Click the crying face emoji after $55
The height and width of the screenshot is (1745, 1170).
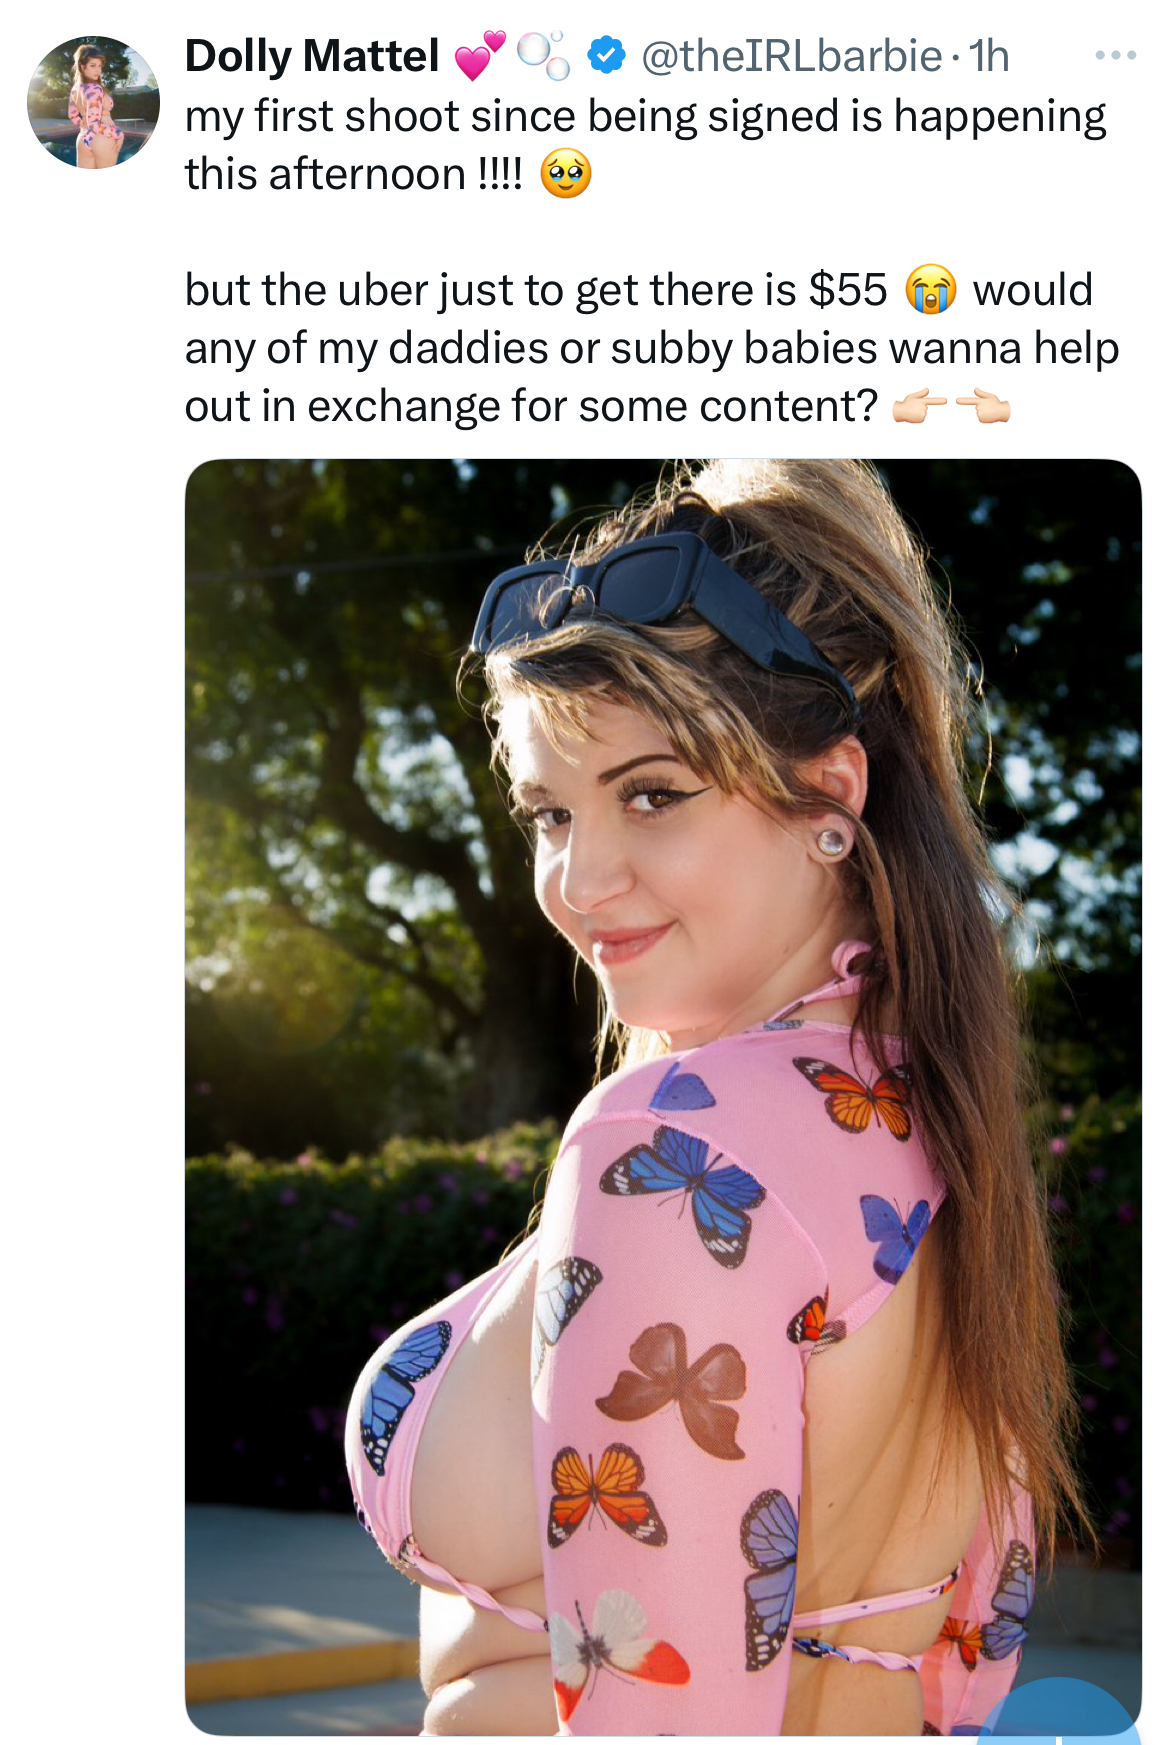click(x=930, y=290)
